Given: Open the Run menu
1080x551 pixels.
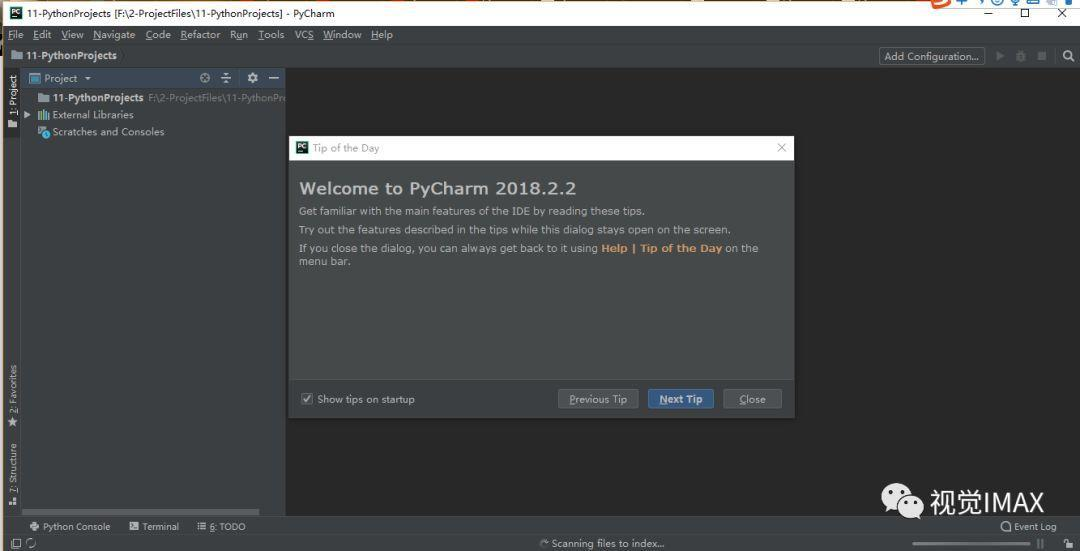Looking at the screenshot, I should [x=239, y=34].
